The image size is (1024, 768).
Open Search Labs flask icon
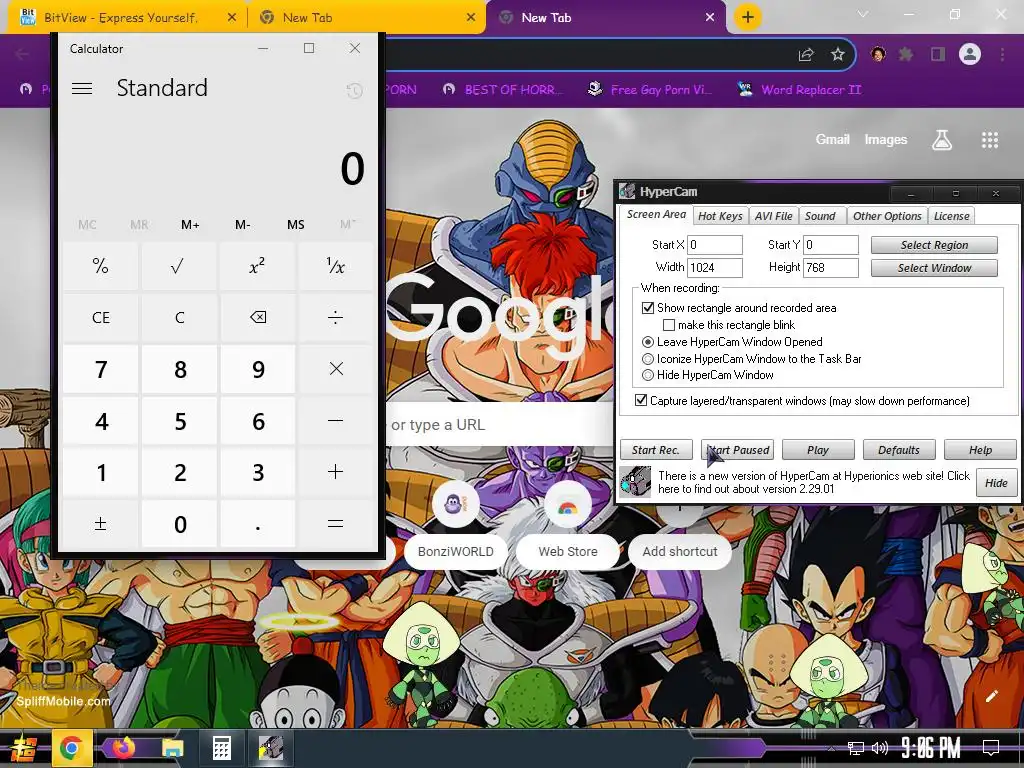coord(942,140)
